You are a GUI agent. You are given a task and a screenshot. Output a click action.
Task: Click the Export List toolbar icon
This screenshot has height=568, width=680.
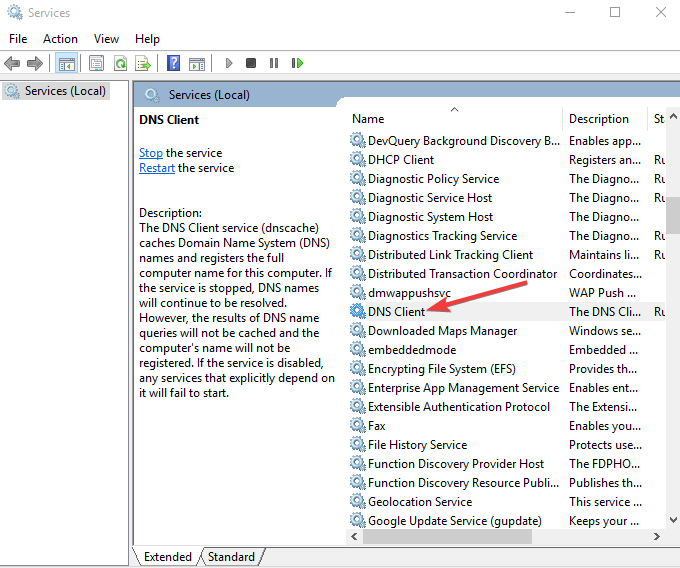(x=143, y=63)
